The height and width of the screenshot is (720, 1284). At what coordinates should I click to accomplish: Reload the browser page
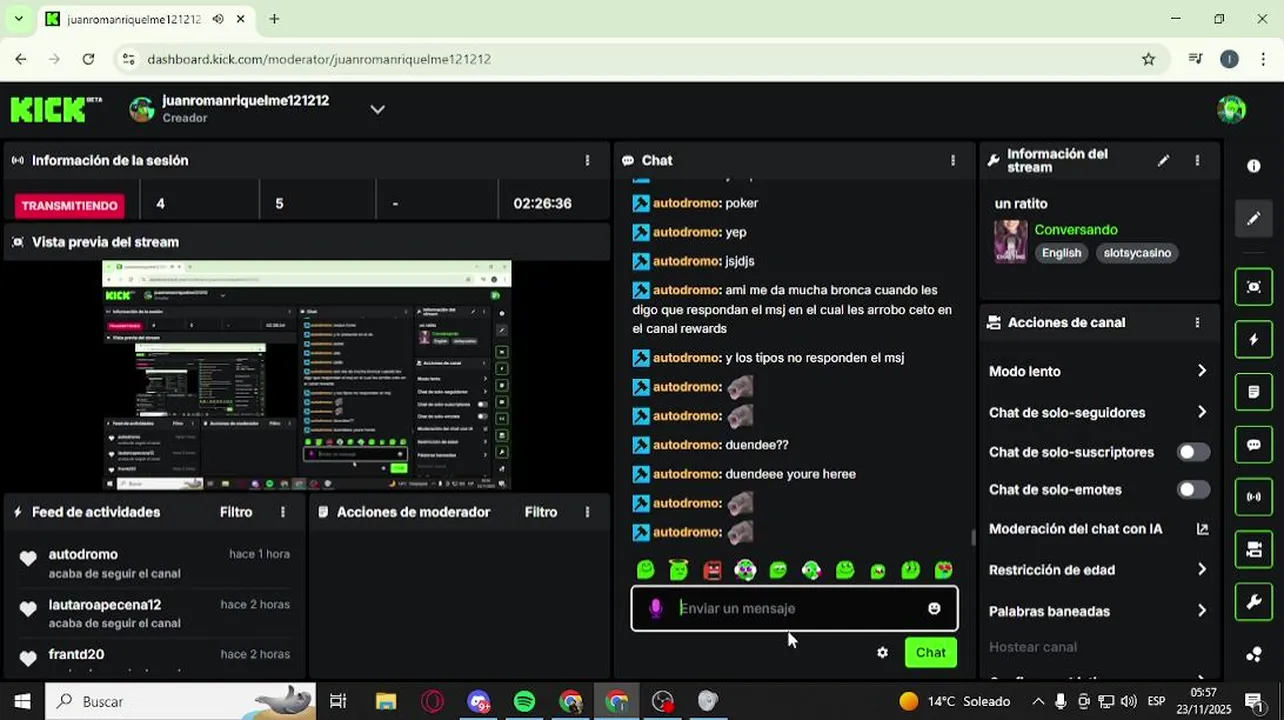(x=88, y=59)
